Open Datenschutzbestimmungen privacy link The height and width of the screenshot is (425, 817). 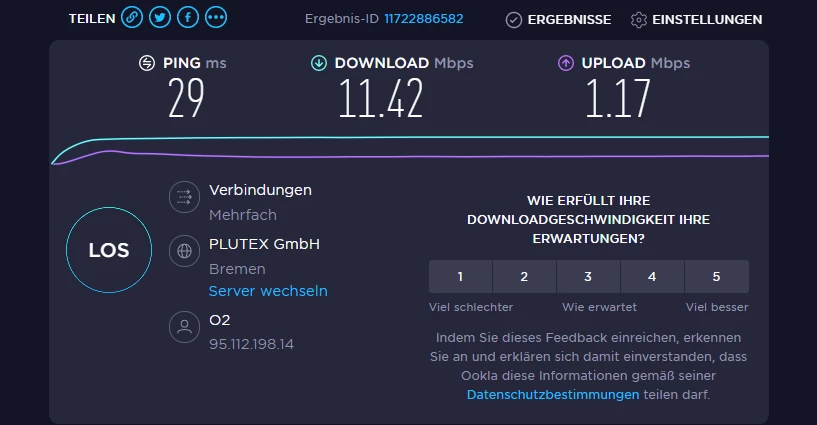pos(553,395)
